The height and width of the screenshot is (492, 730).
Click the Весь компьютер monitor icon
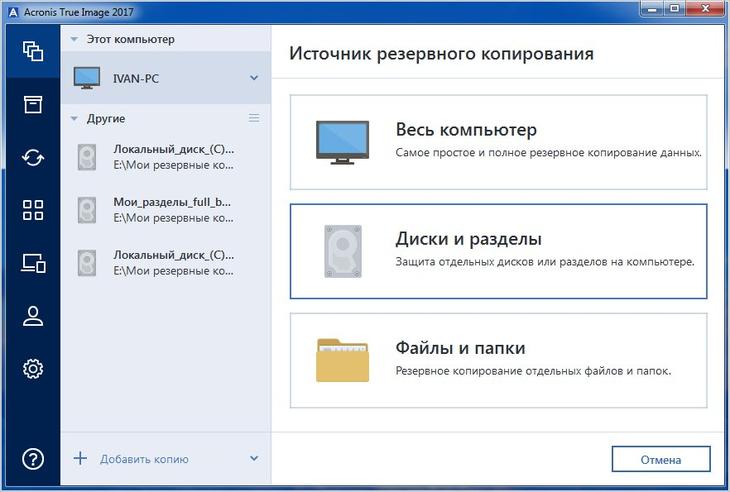click(342, 142)
